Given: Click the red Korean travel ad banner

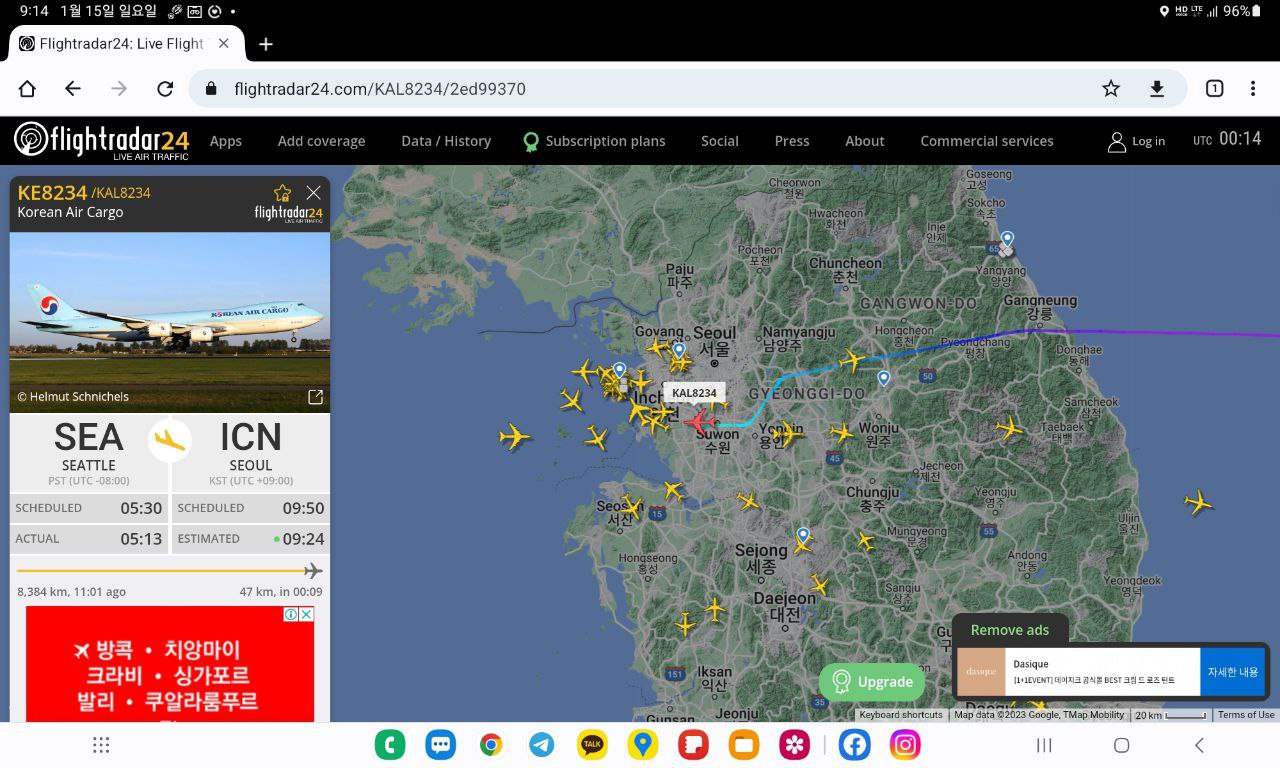Looking at the screenshot, I should (x=170, y=664).
